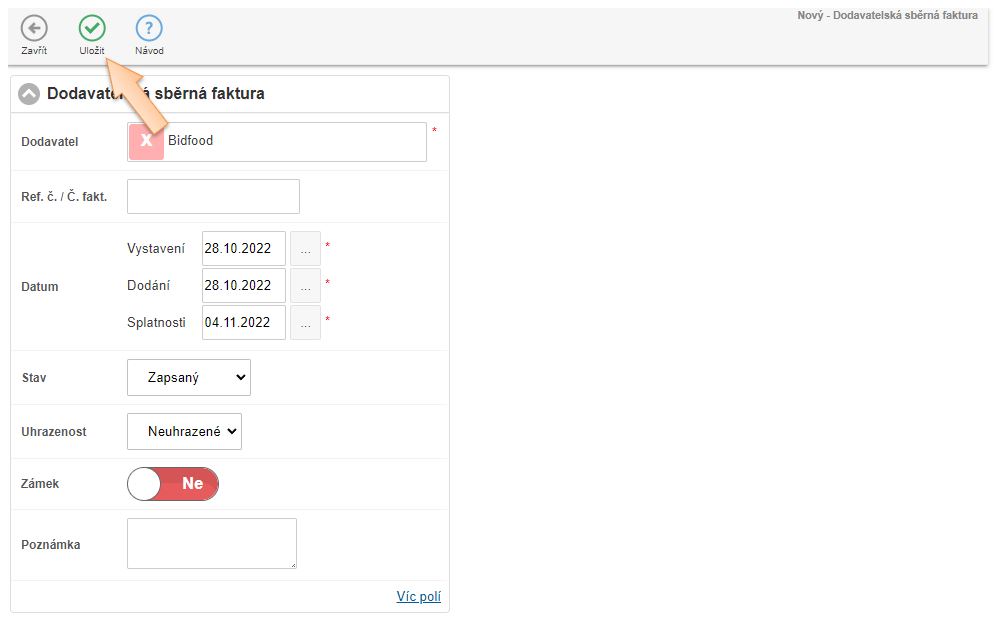Click the Poznámka text area
Image resolution: width=996 pixels, height=623 pixels.
pyautogui.click(x=212, y=543)
